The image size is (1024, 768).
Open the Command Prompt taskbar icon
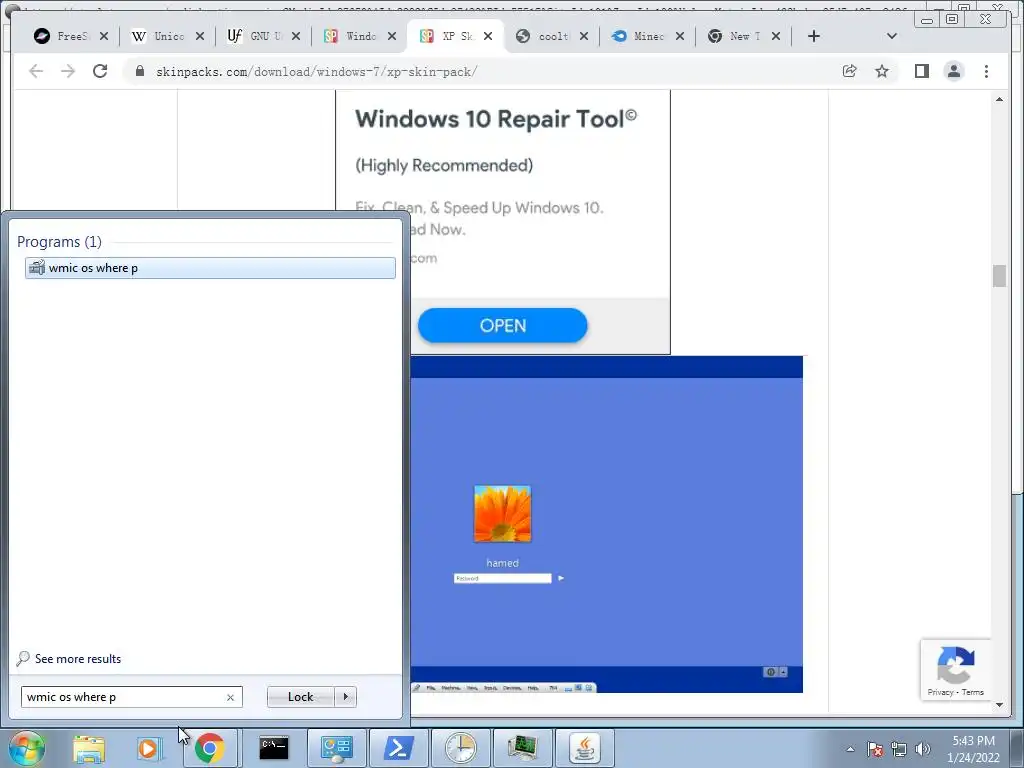point(274,748)
